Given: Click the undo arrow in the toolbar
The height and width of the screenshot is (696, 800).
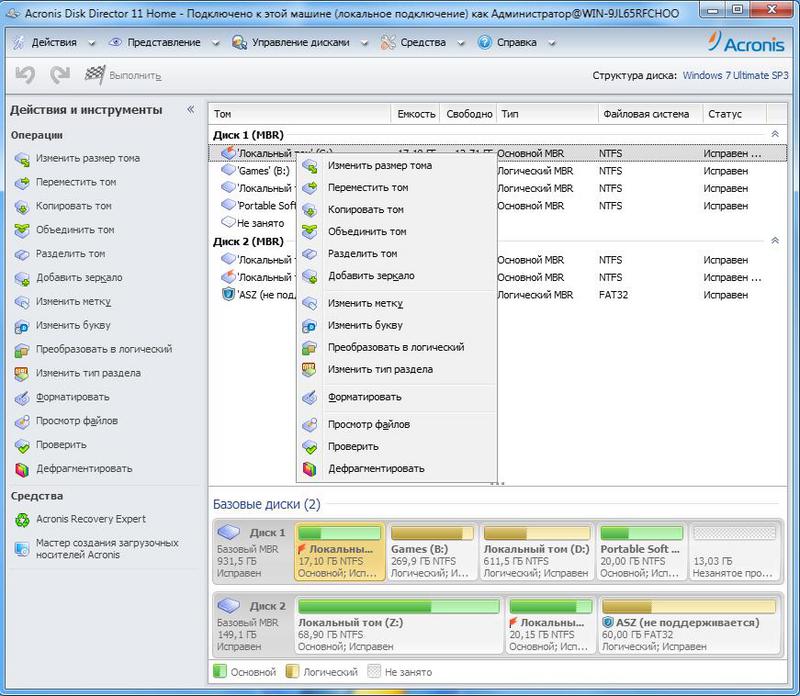Looking at the screenshot, I should coord(25,75).
